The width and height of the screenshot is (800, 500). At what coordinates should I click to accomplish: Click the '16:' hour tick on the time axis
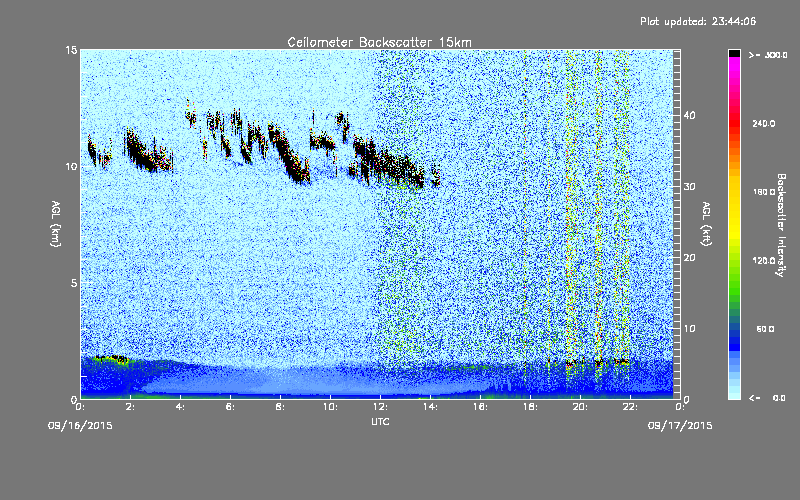(x=480, y=407)
